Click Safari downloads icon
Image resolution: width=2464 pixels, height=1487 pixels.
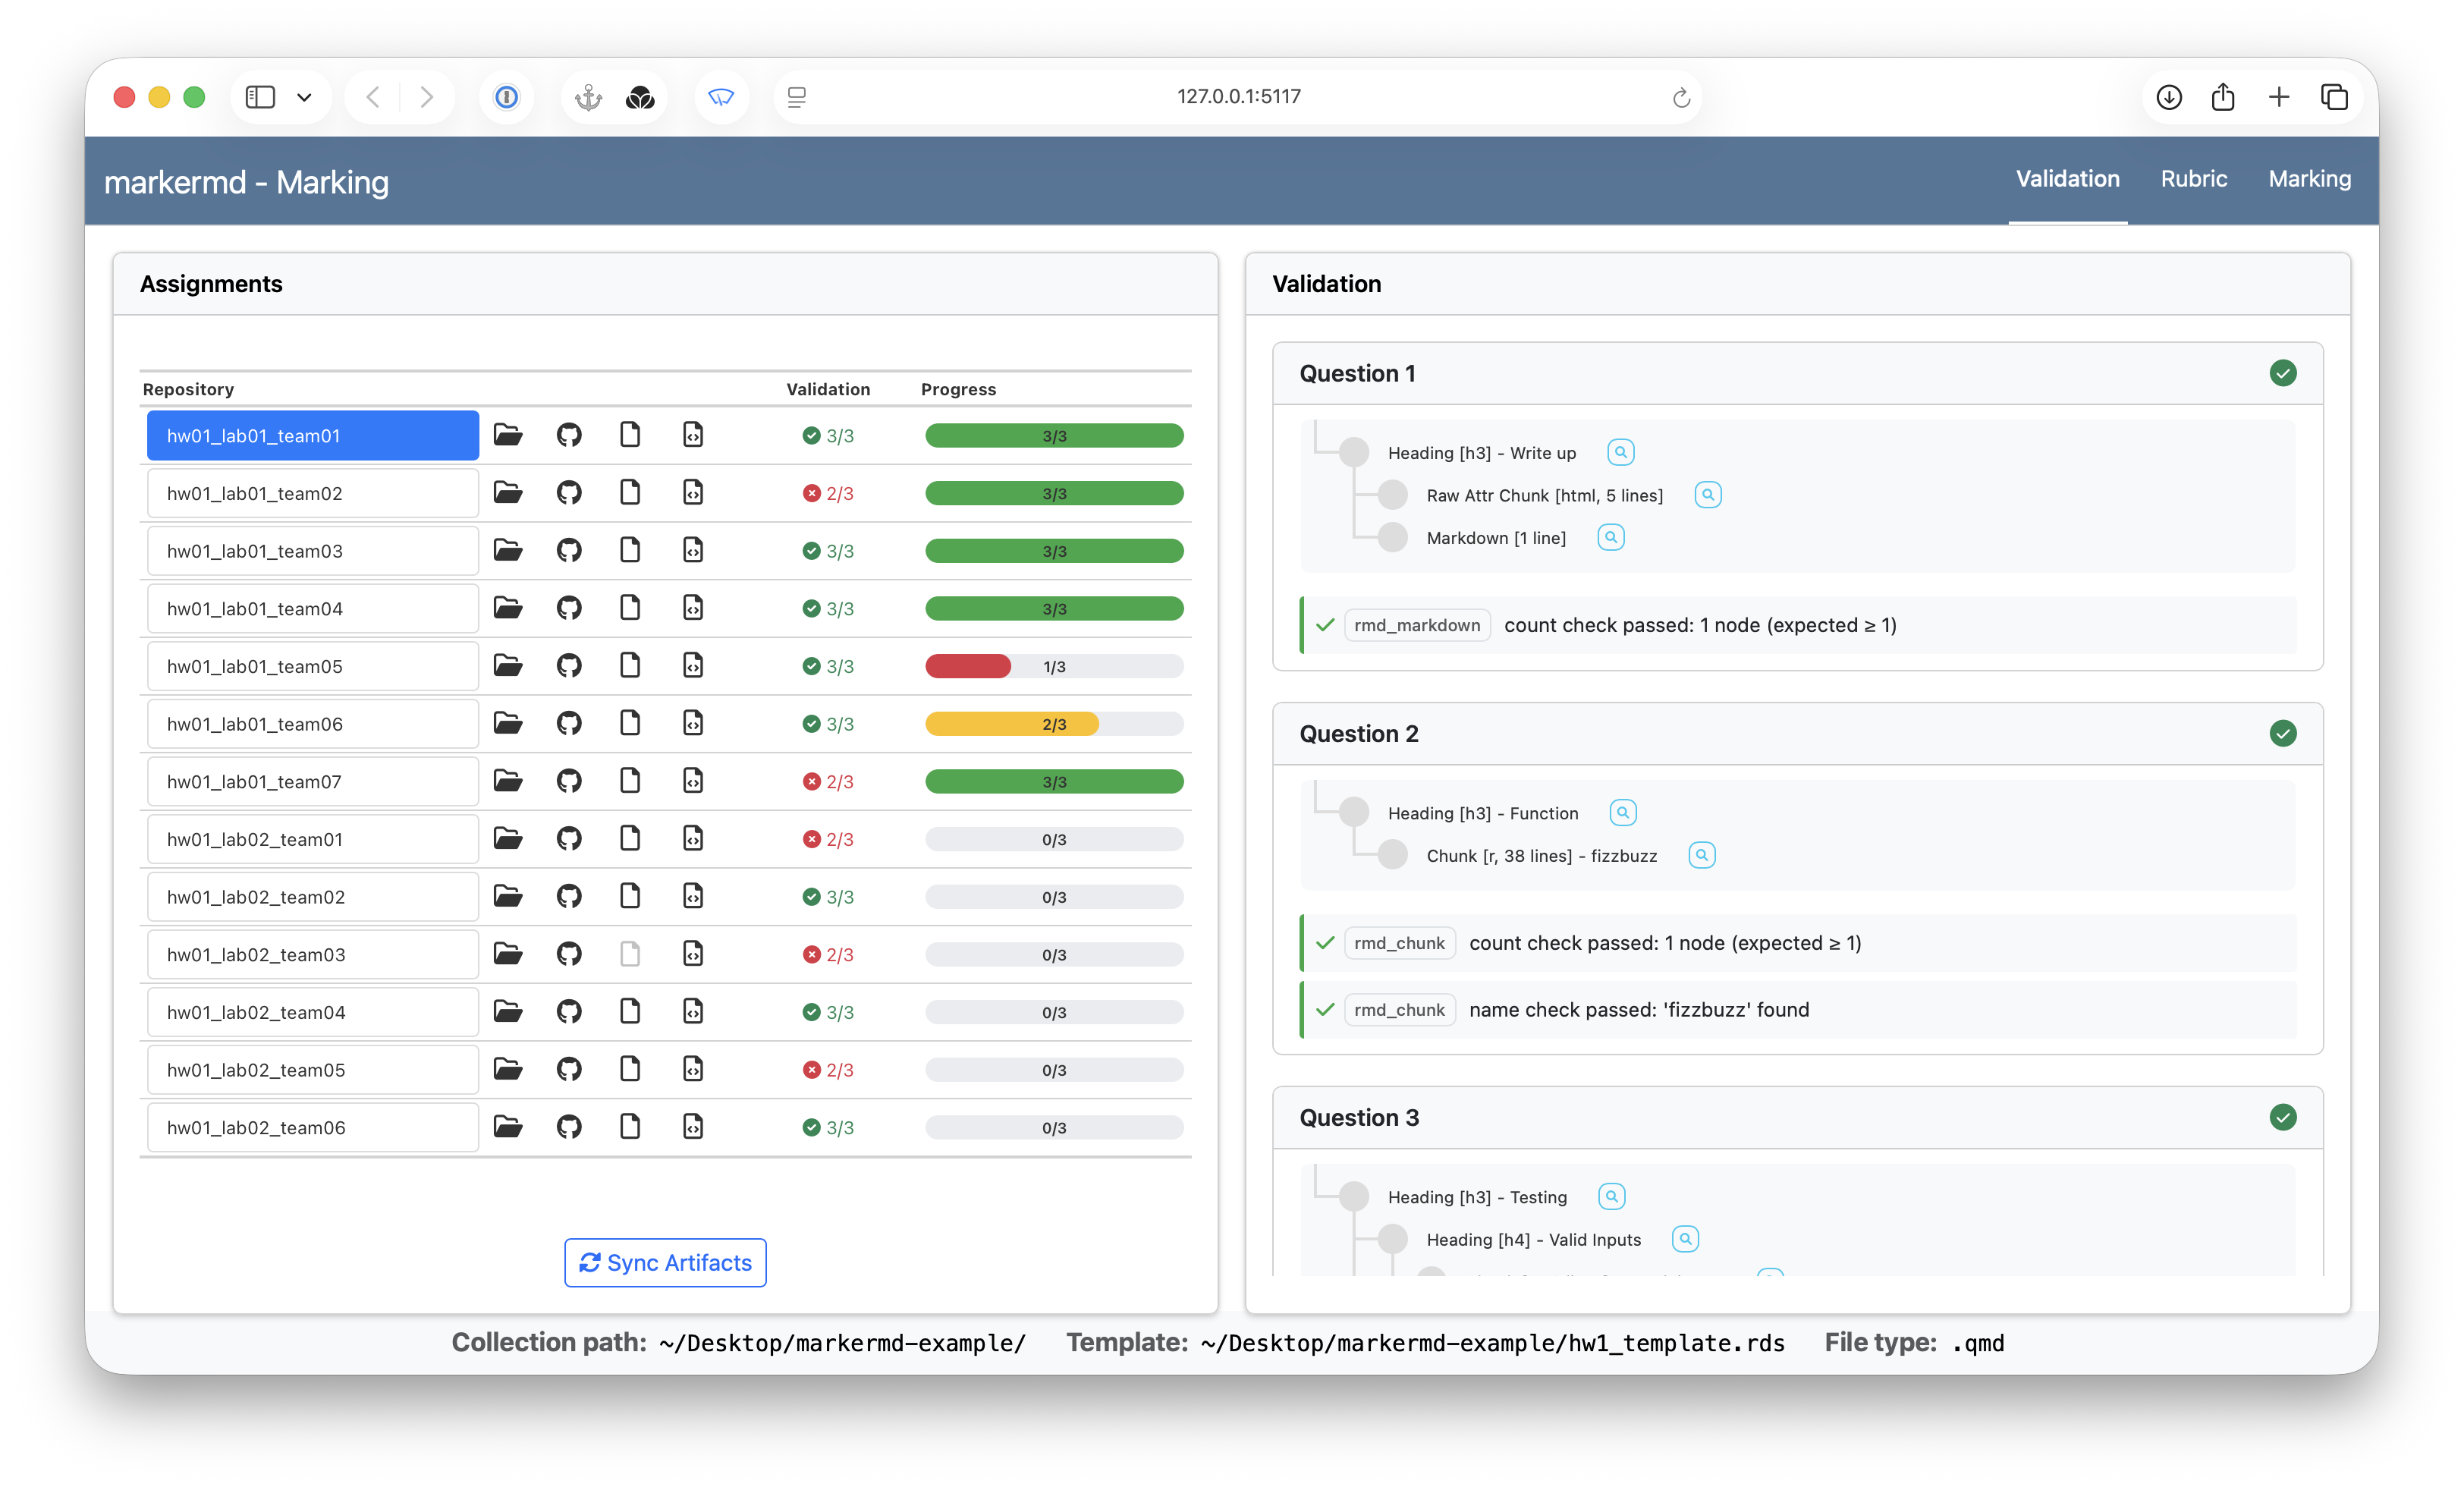pos(2169,97)
